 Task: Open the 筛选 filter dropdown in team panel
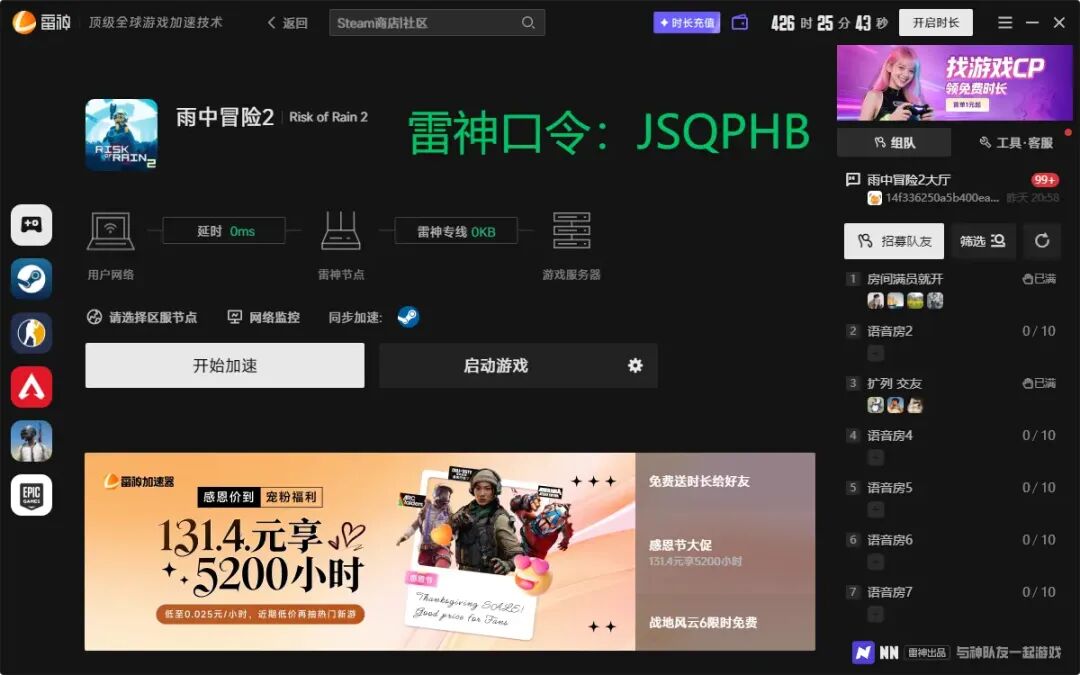pyautogui.click(x=982, y=241)
